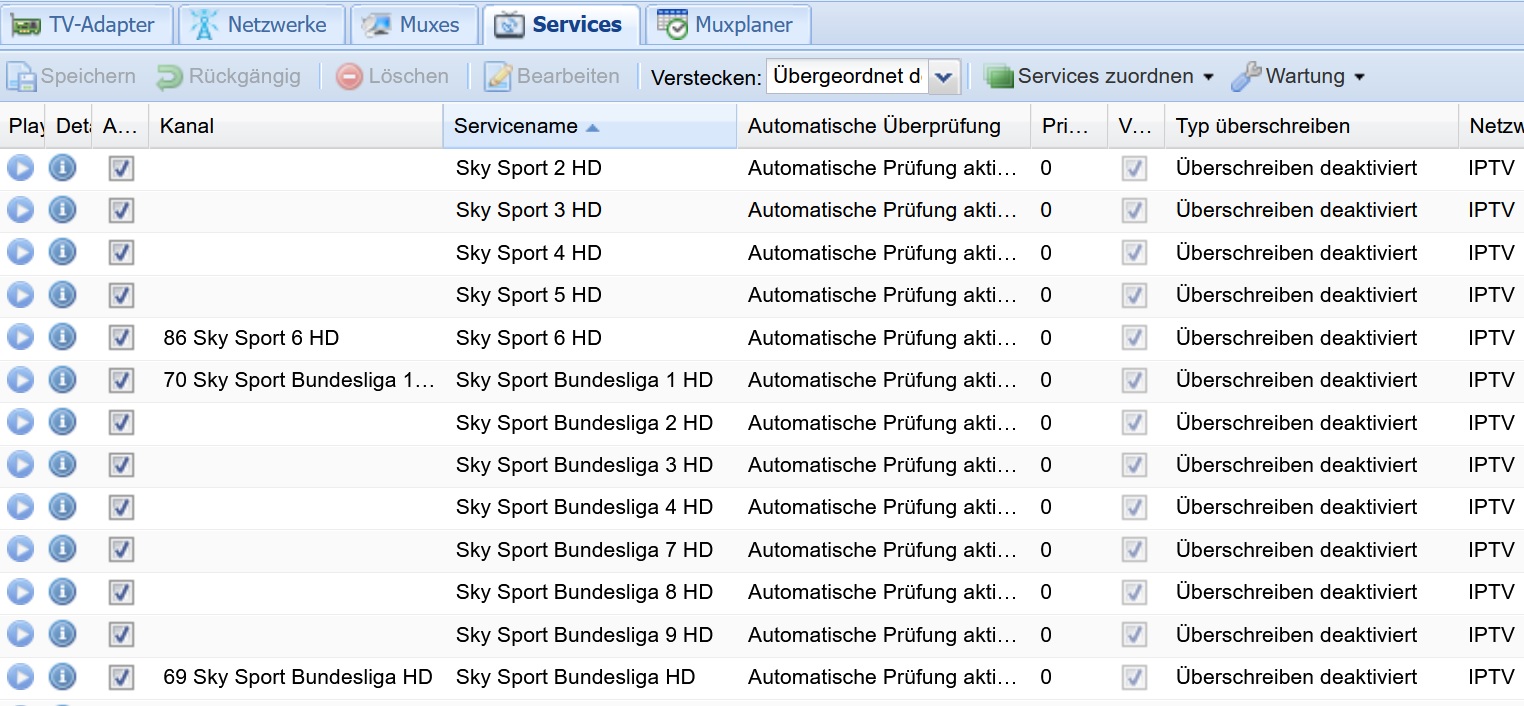Show details for Sky Sport 4 HD

click(62, 253)
